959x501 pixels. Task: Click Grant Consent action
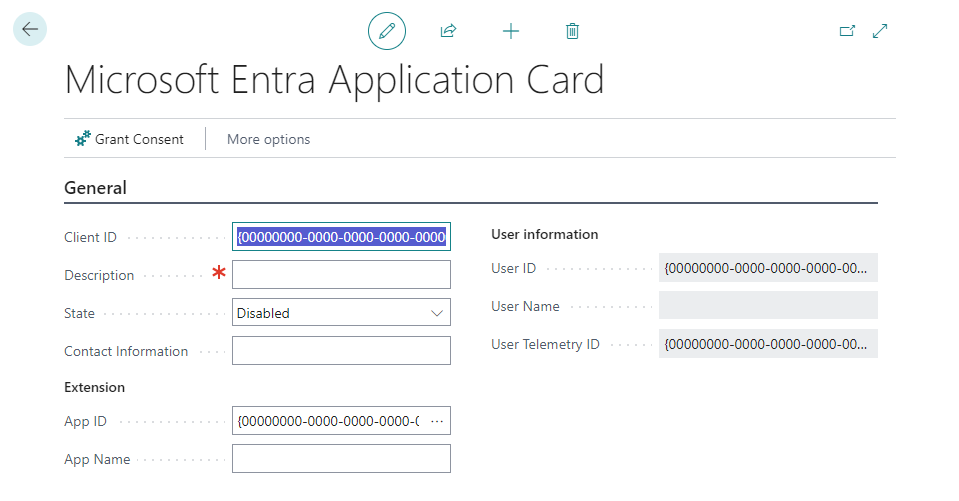129,139
